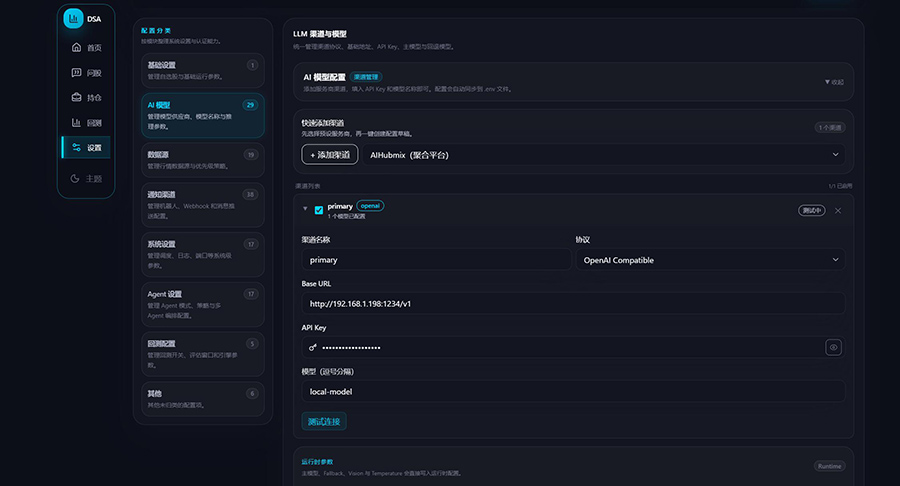Reveal API Key with the eye icon
Screen dimensions: 900x486
pyautogui.click(x=833, y=347)
